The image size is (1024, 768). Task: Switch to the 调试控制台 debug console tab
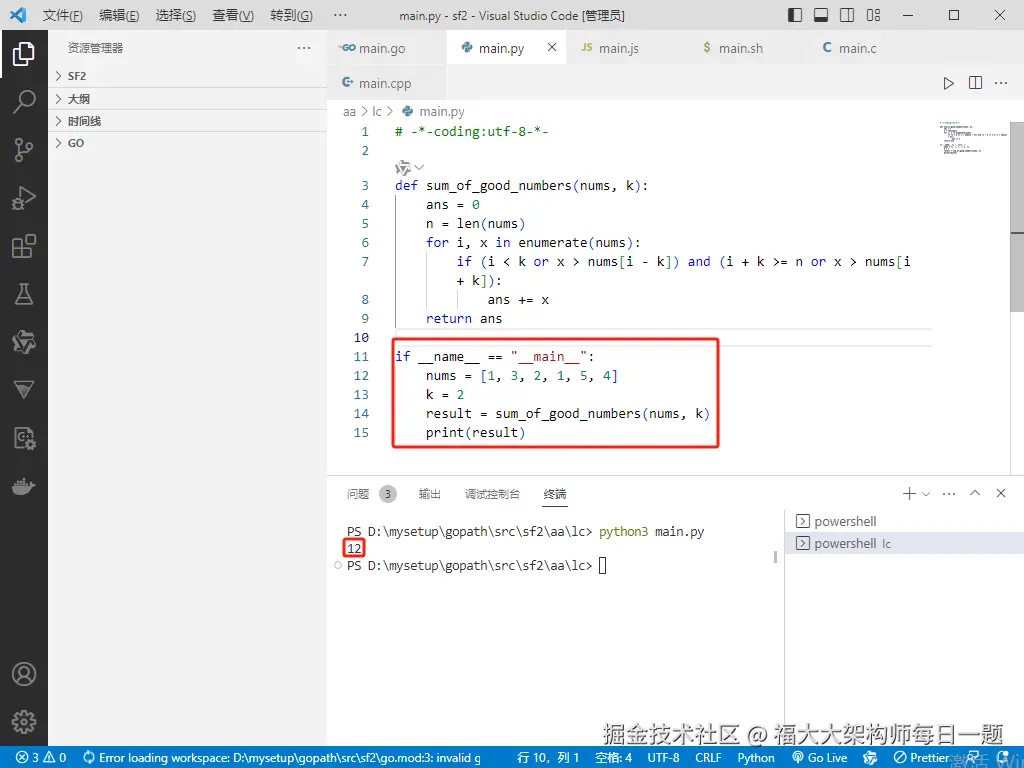[x=492, y=494]
